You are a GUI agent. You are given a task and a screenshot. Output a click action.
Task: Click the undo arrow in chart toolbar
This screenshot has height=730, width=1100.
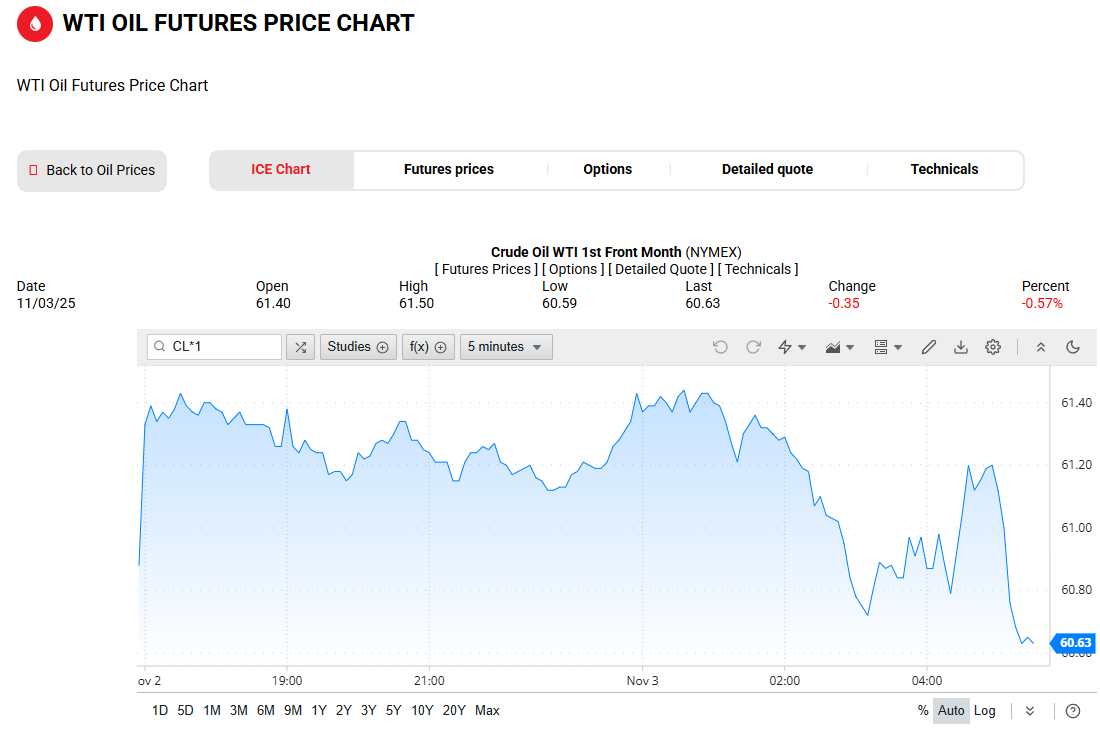click(x=720, y=347)
